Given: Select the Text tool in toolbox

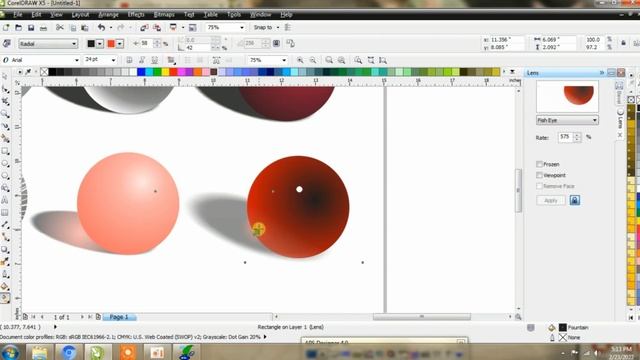Looking at the screenshot, I should click(x=5, y=200).
